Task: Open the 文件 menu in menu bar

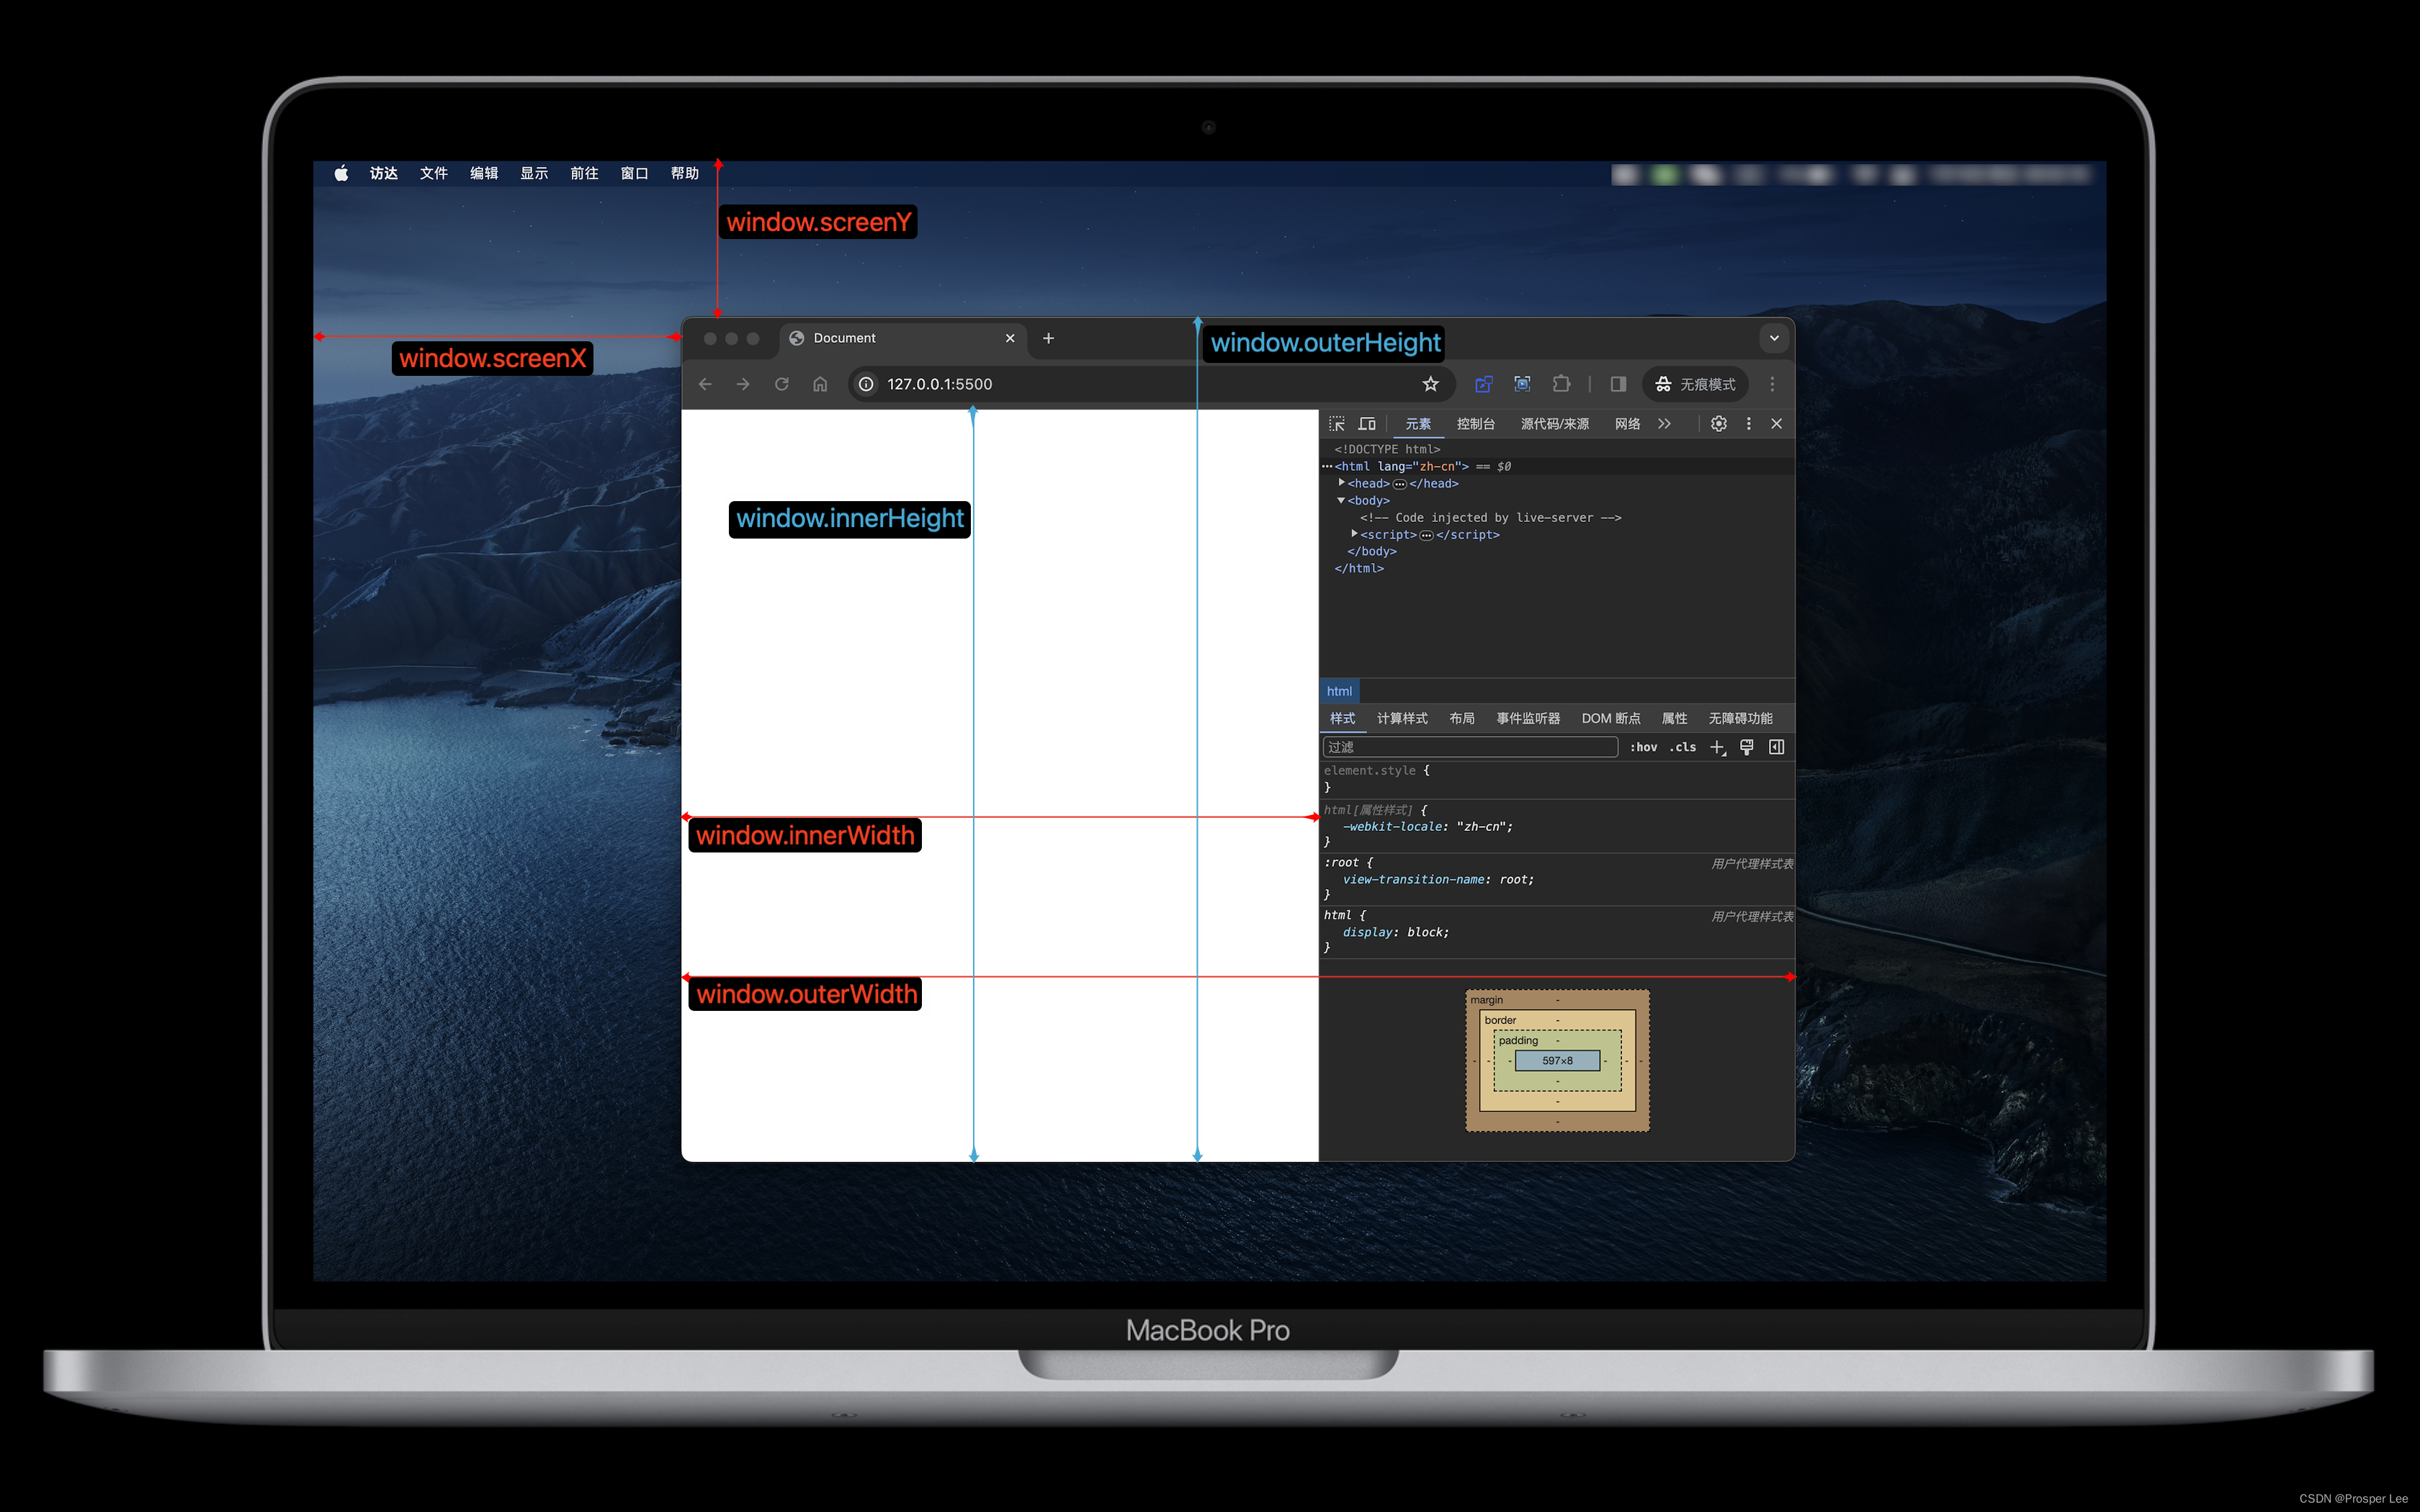Action: (434, 173)
